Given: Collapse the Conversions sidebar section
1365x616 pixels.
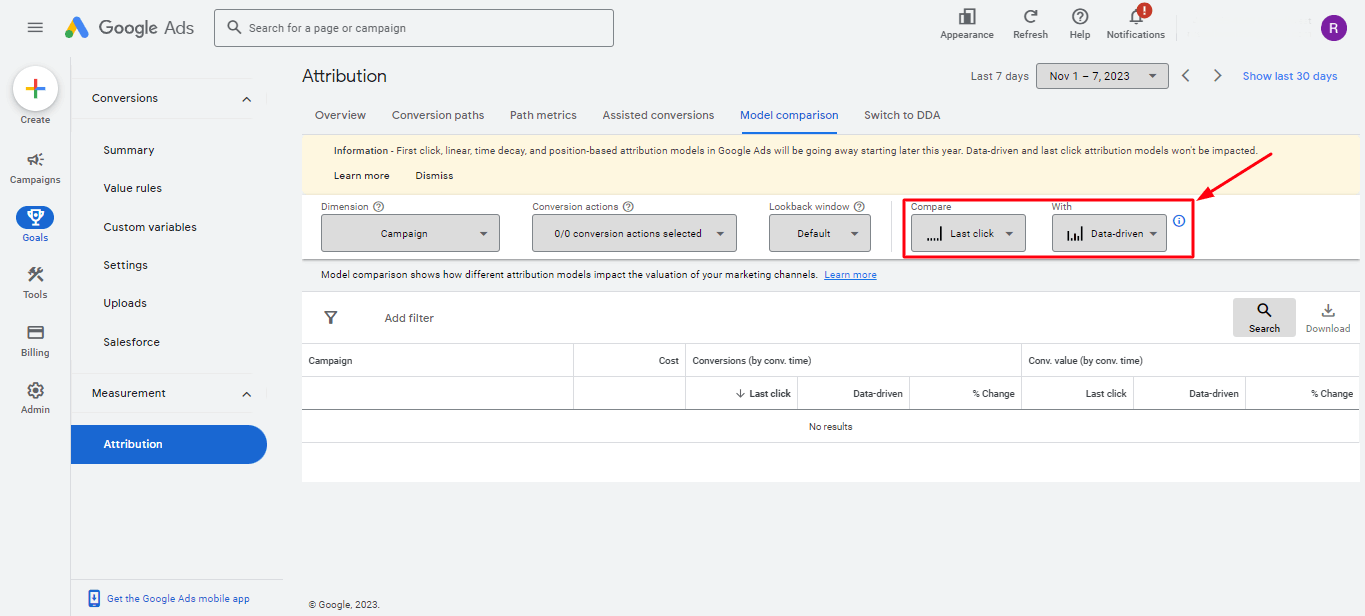Looking at the screenshot, I should (247, 99).
